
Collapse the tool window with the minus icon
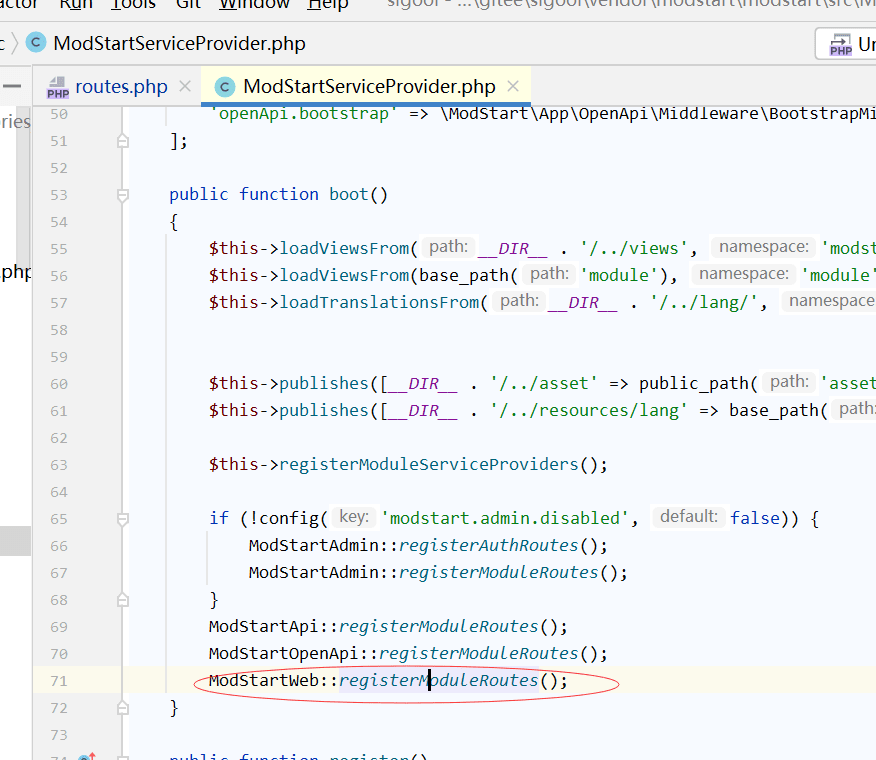[12, 86]
